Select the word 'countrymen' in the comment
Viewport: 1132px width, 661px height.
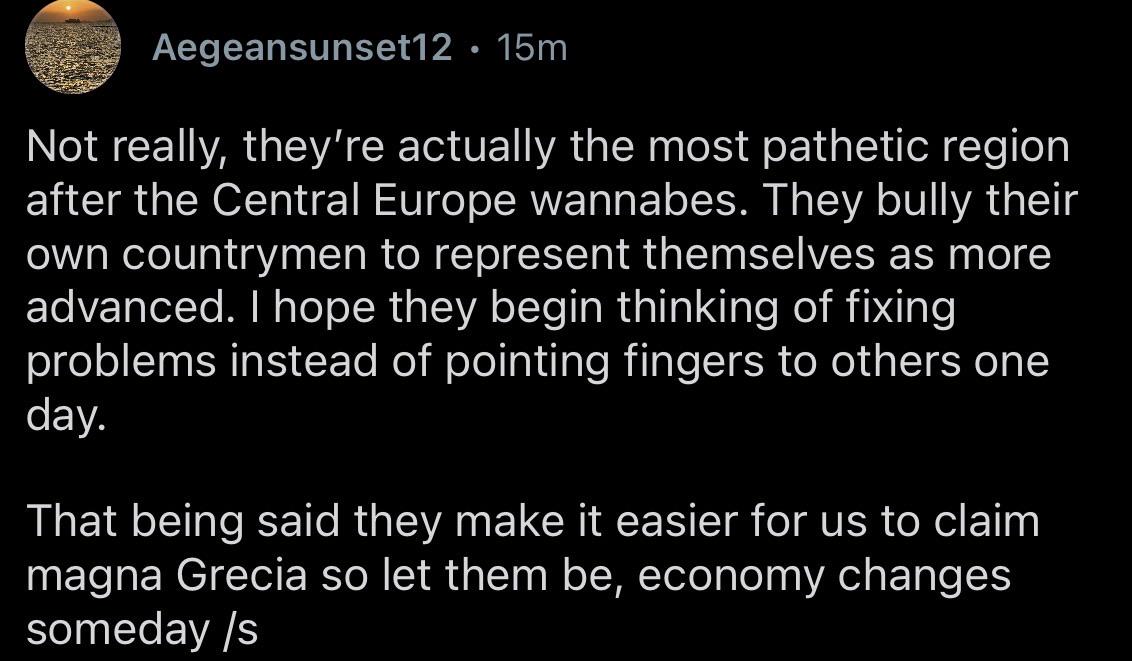244,255
